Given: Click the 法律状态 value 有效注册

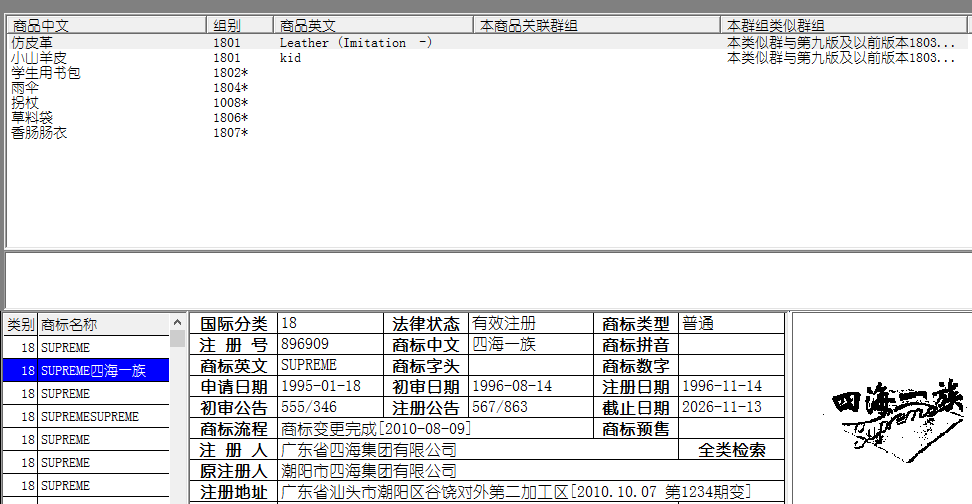Looking at the screenshot, I should pos(531,323).
